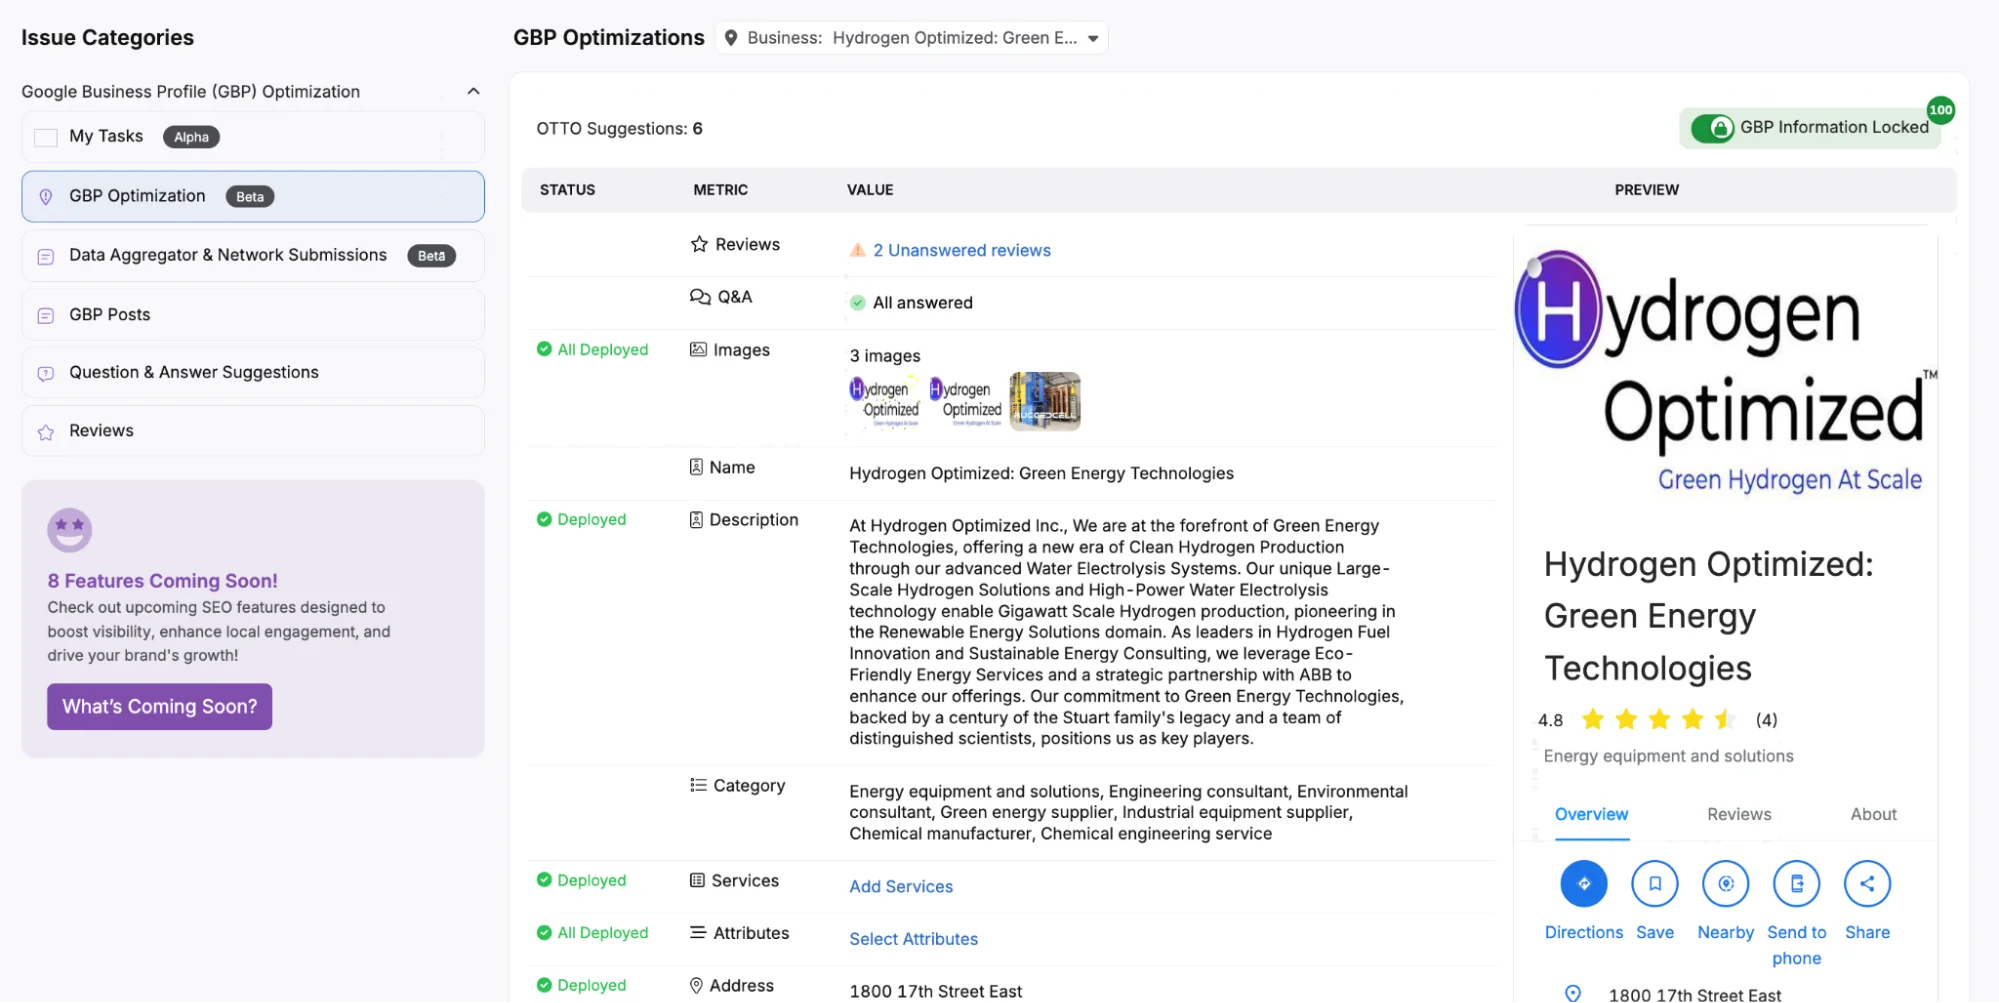Click the Share icon in preview
1999x1003 pixels.
pyautogui.click(x=1867, y=884)
